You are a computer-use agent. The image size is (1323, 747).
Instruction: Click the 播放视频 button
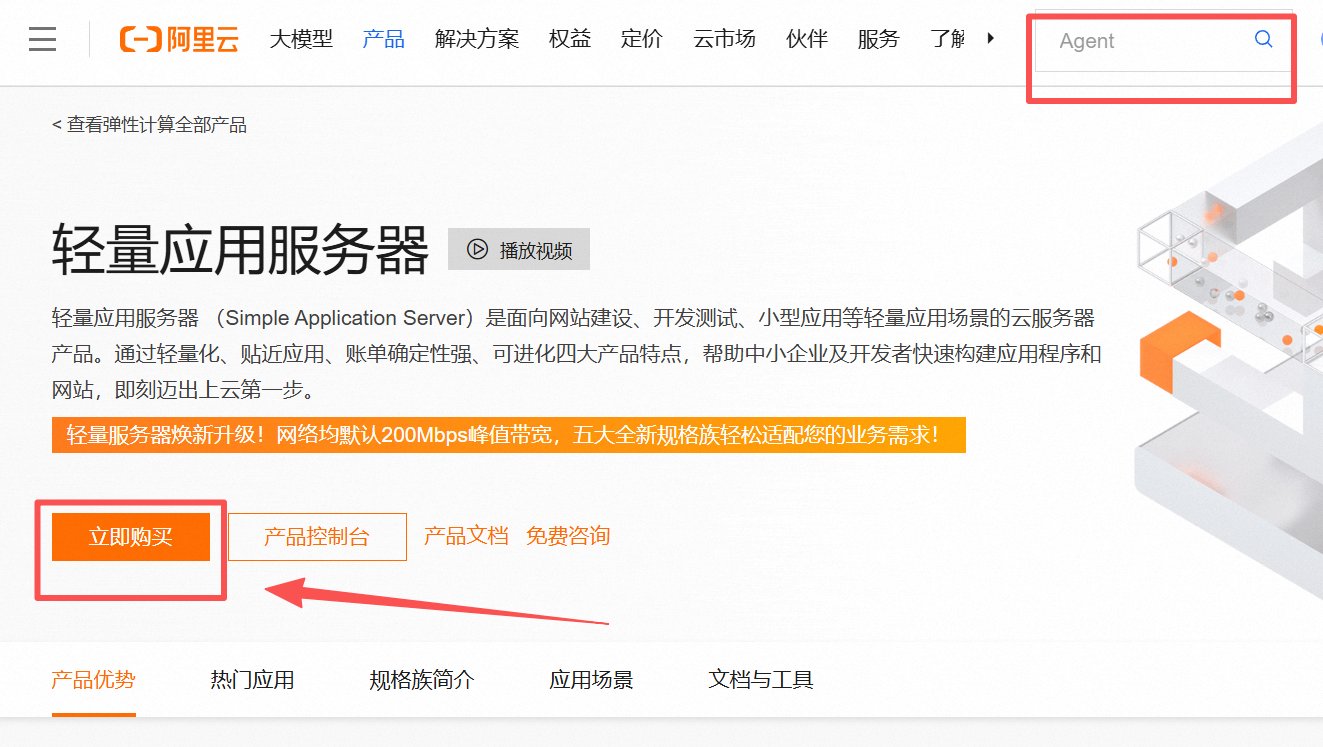pyautogui.click(x=519, y=249)
